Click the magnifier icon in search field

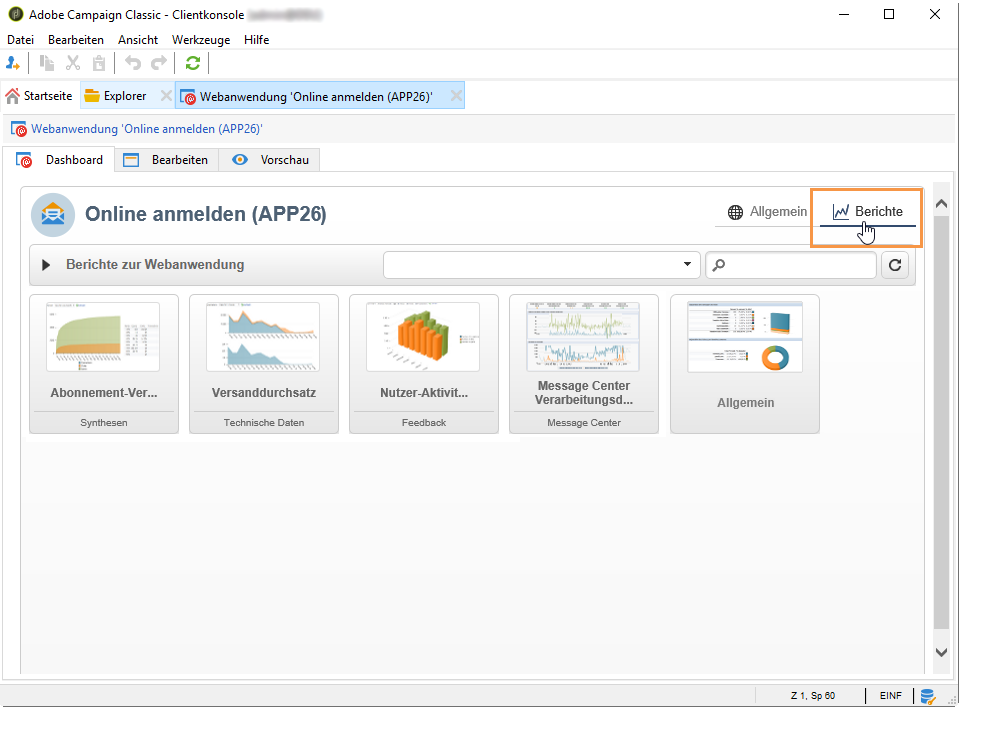[x=719, y=265]
